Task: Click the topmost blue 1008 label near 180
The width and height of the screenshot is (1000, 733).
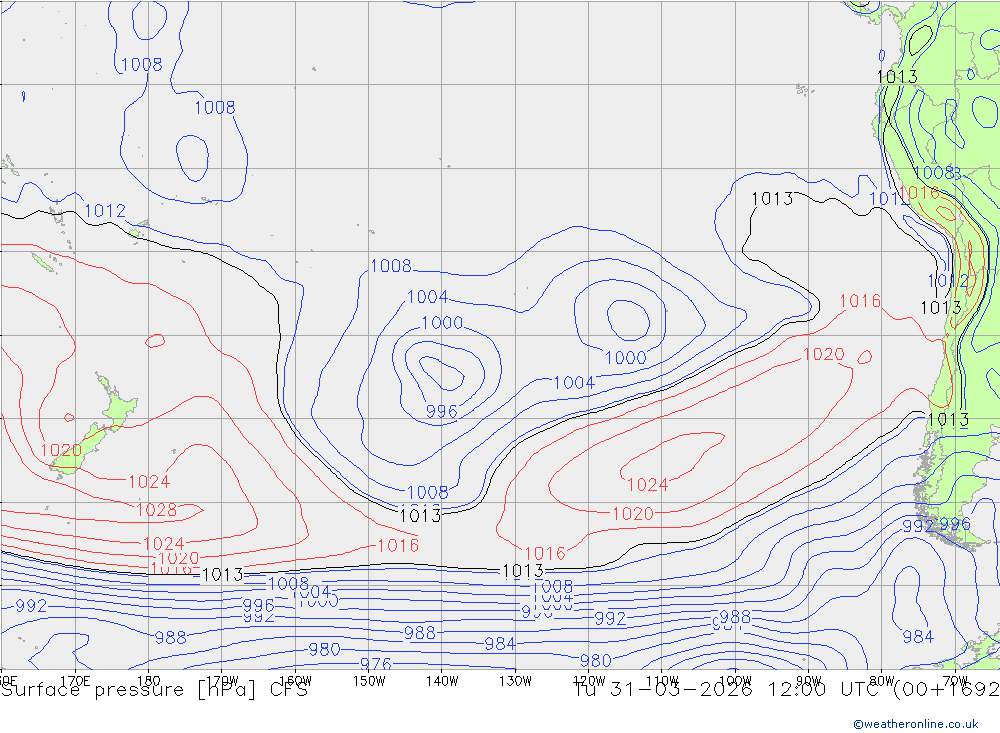Action: tap(142, 64)
